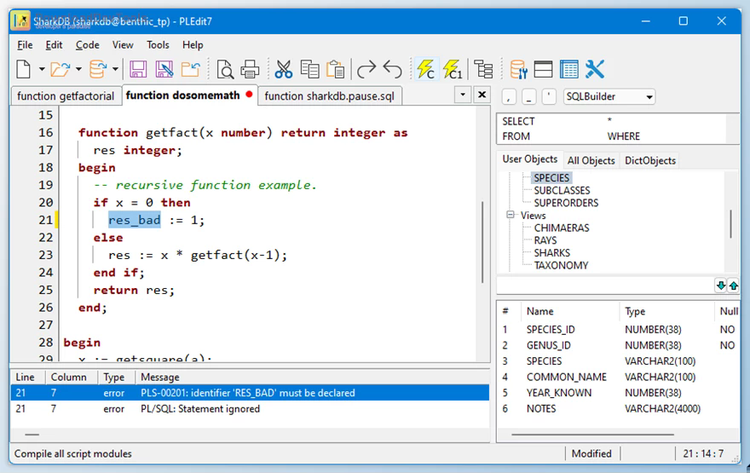Click the underscore quick-insert button
Viewport: 750px width, 473px height.
529,97
